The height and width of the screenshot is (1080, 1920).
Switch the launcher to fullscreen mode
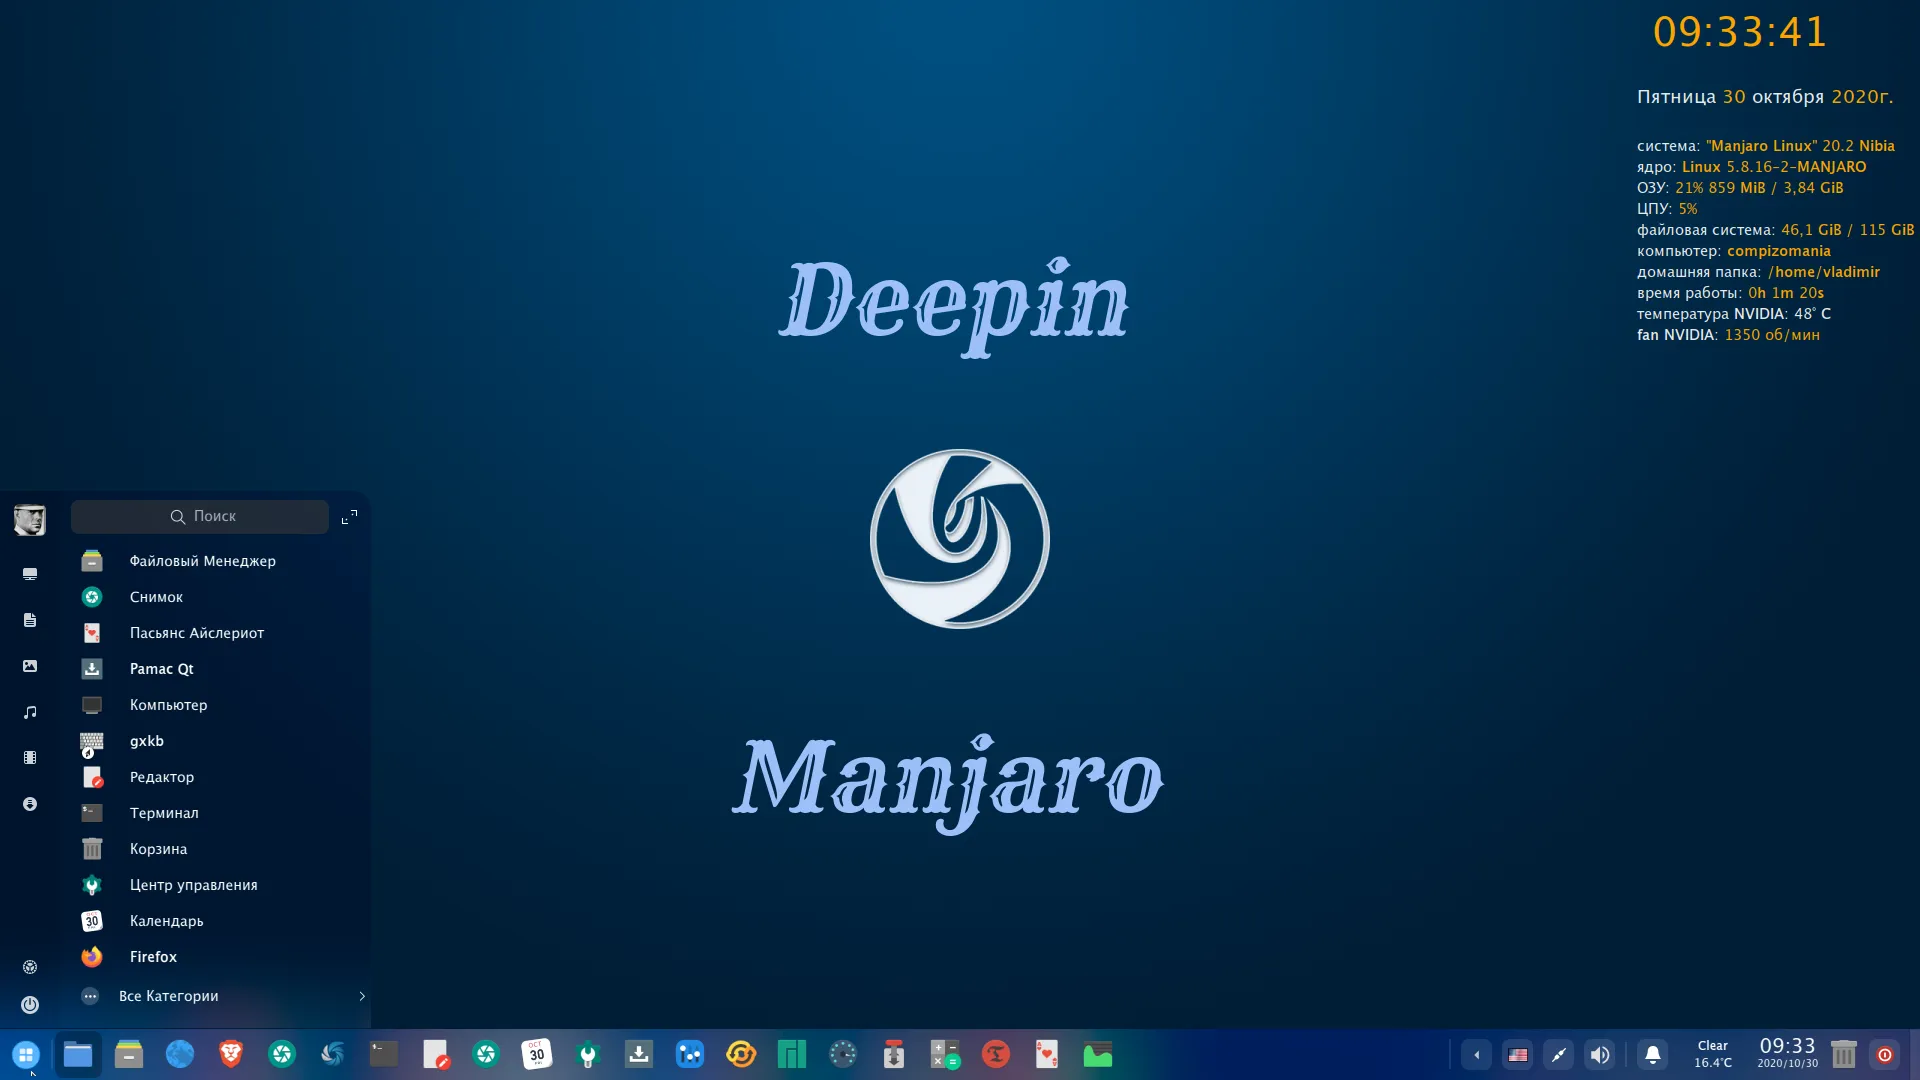tap(349, 517)
